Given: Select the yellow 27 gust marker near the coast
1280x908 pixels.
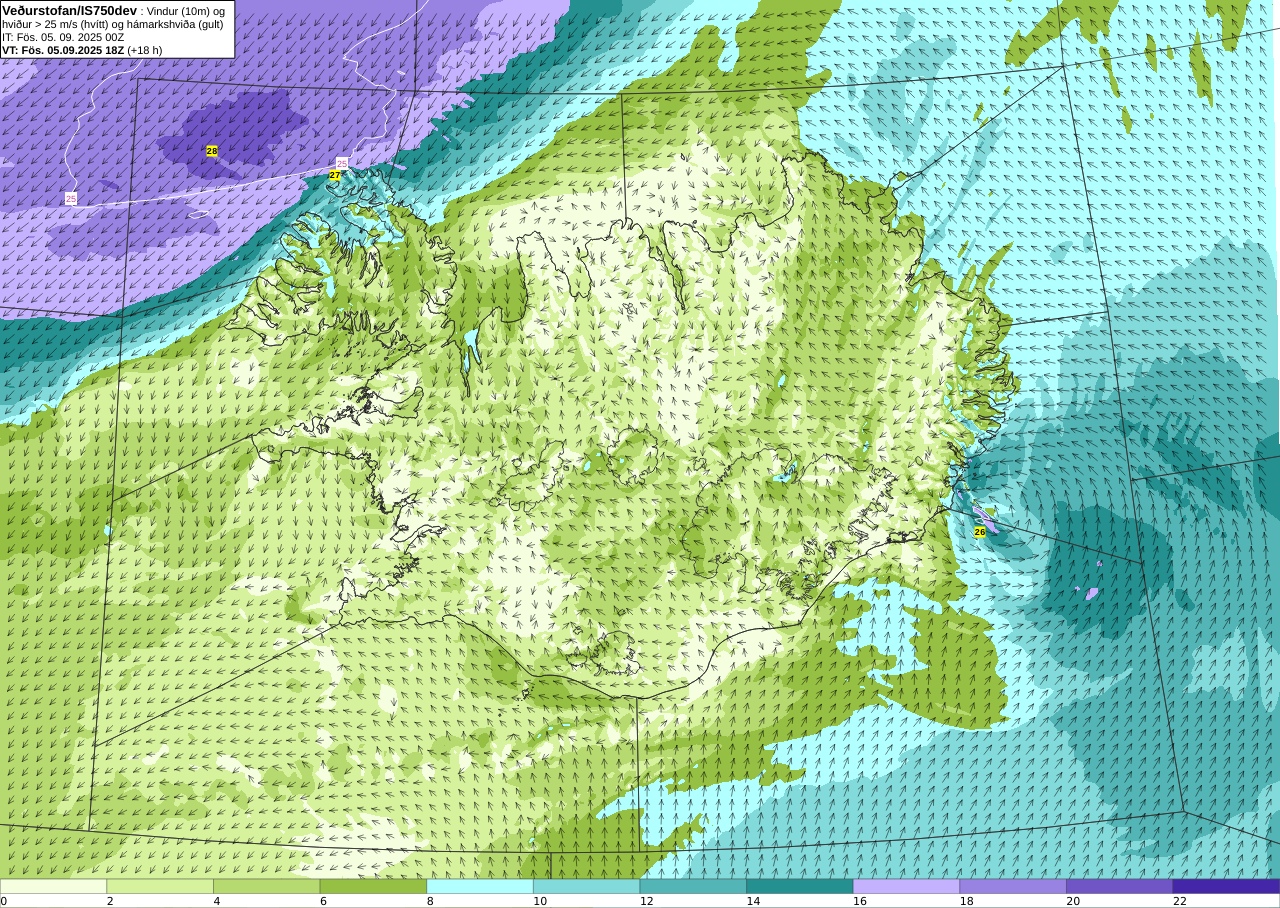Looking at the screenshot, I should tap(335, 175).
